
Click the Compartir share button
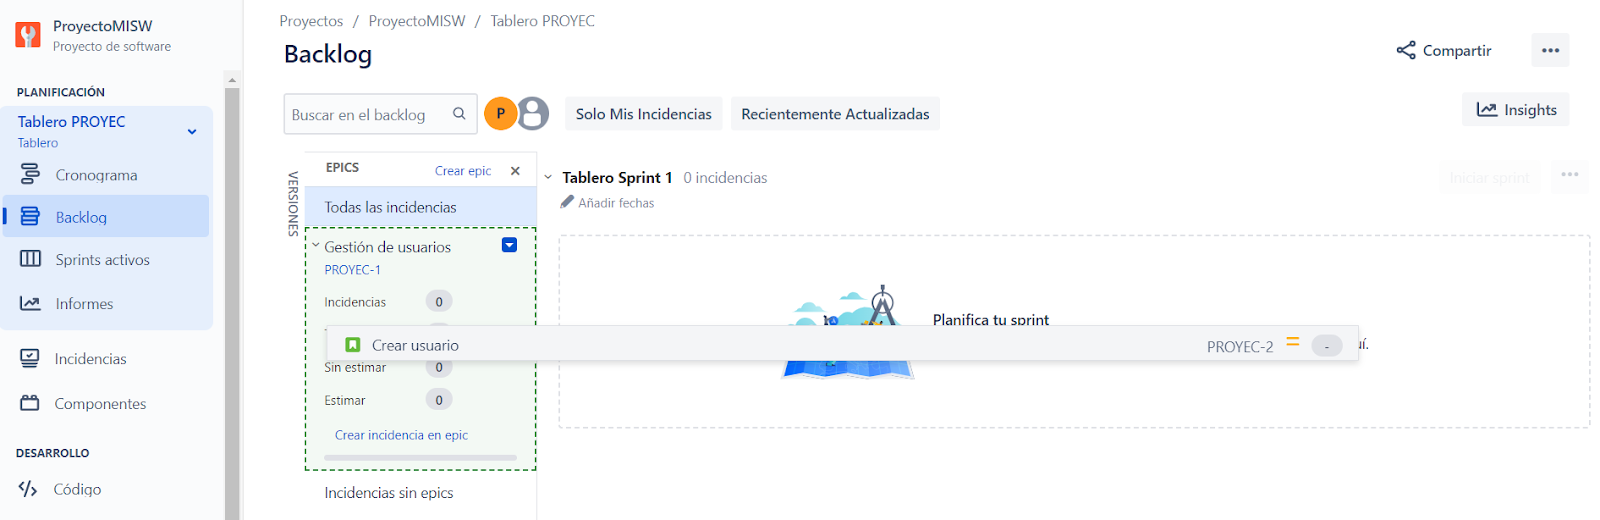point(1444,50)
